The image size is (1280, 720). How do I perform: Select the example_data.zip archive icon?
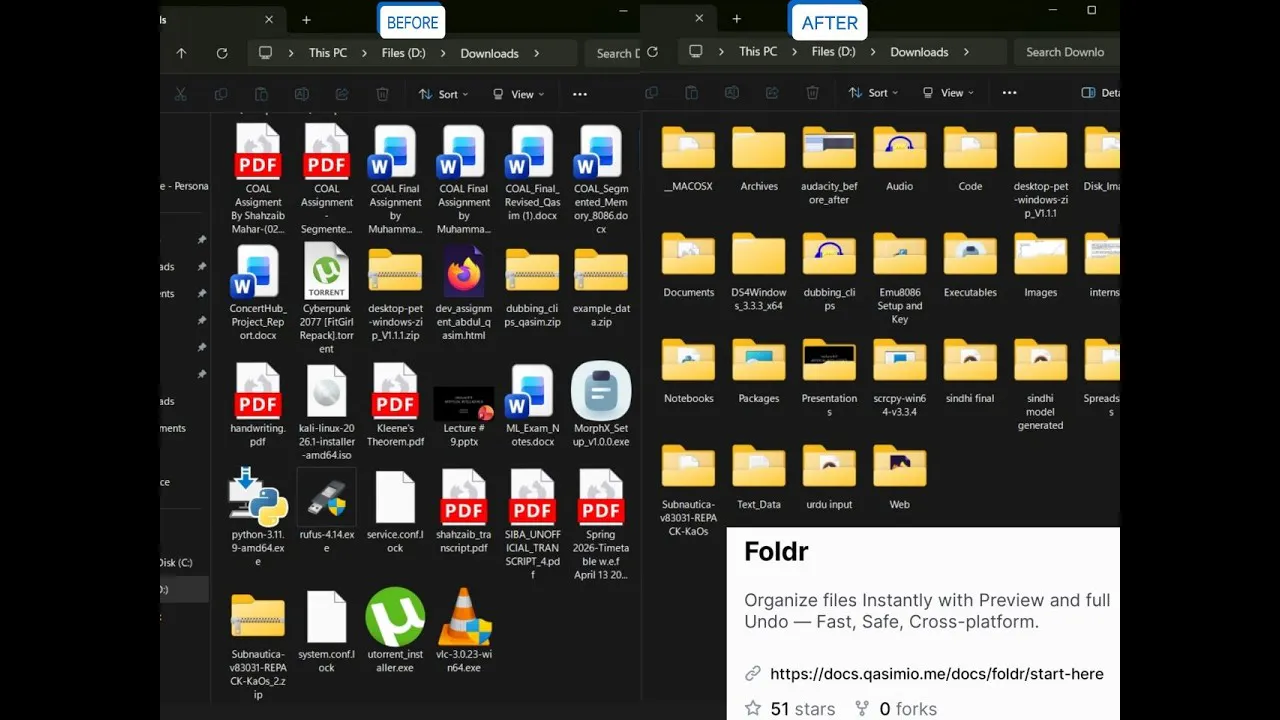(x=601, y=271)
